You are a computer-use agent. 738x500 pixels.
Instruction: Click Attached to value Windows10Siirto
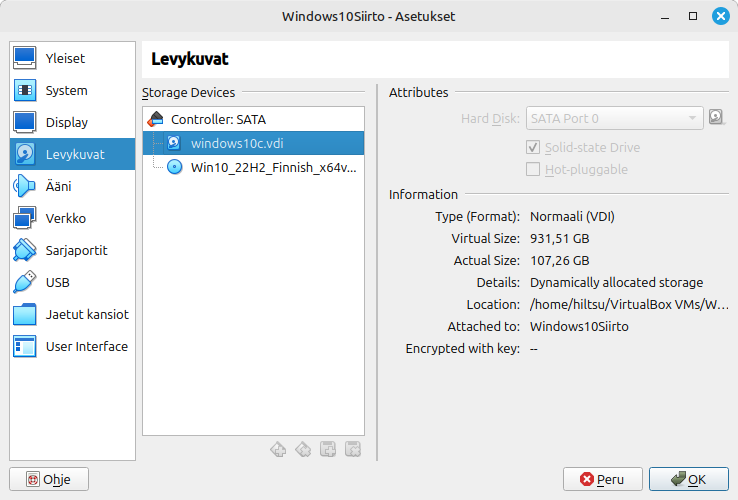pos(579,327)
